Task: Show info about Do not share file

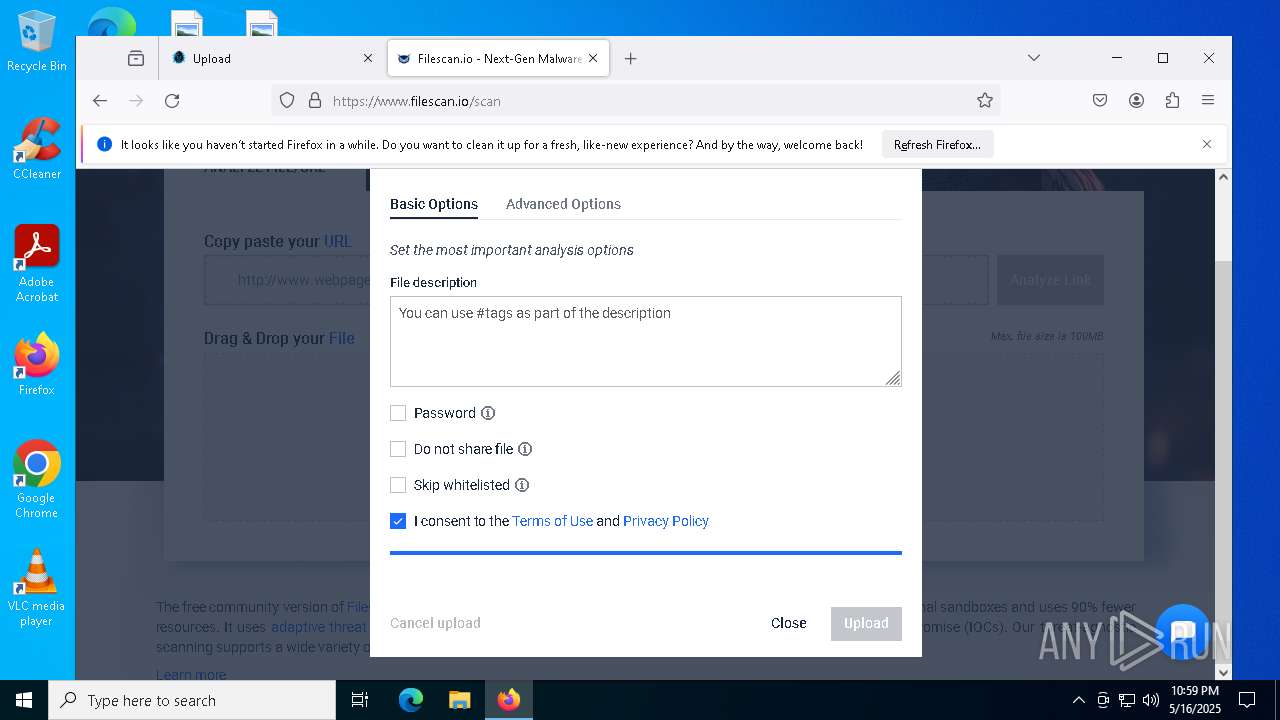Action: (525, 449)
